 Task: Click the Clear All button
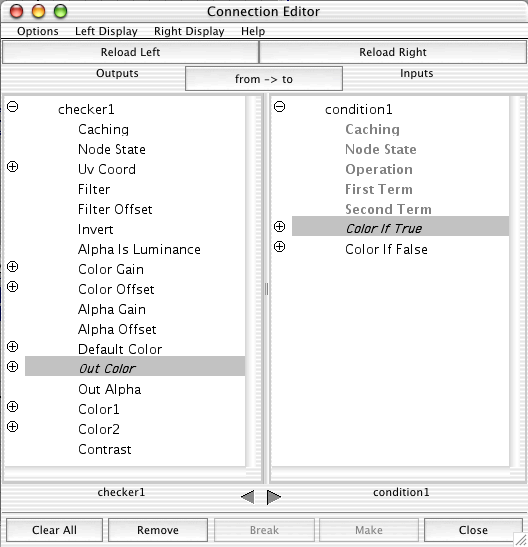[54, 530]
